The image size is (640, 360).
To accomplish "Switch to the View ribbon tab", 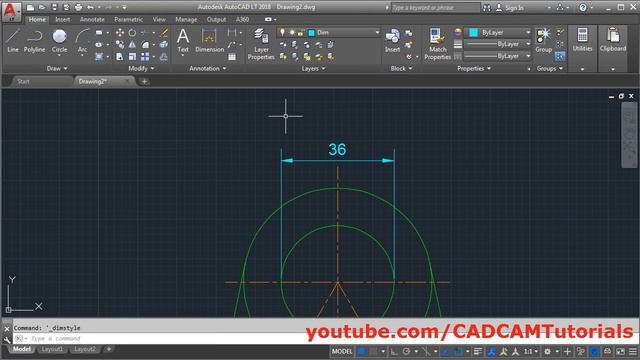I will tap(159, 19).
